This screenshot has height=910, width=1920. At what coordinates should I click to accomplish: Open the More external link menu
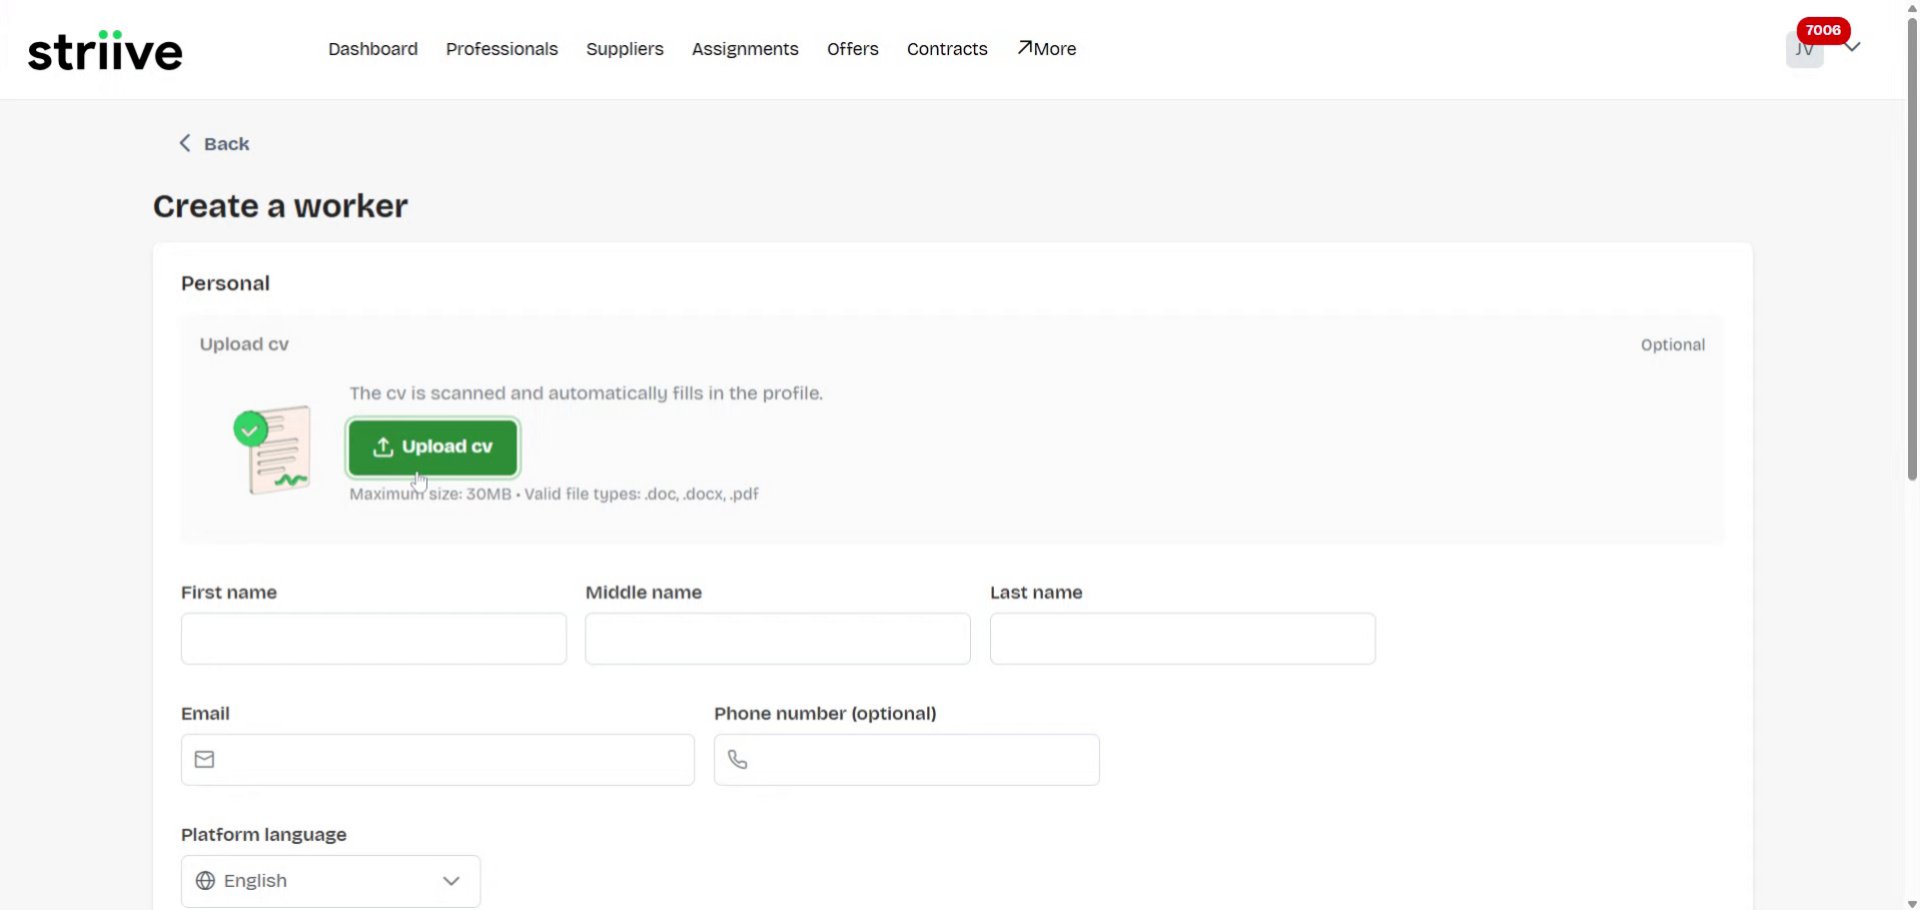tap(1047, 49)
